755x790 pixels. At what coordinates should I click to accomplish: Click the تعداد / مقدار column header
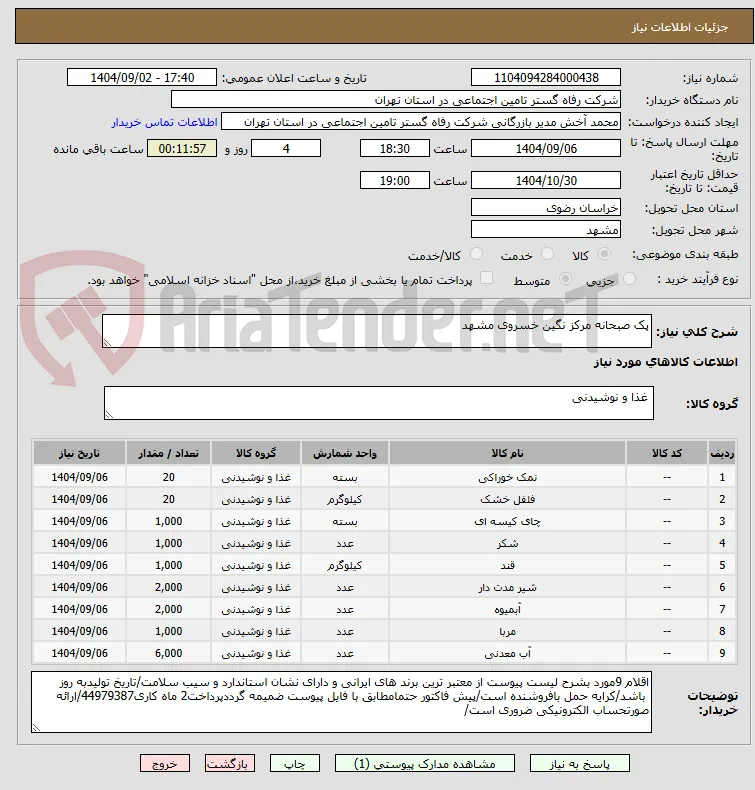[168, 453]
